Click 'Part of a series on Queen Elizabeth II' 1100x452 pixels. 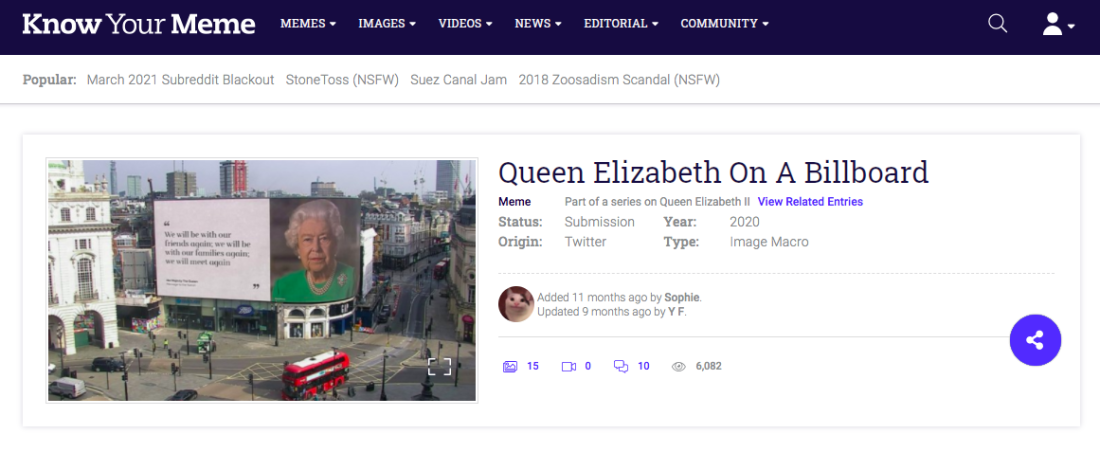(657, 201)
